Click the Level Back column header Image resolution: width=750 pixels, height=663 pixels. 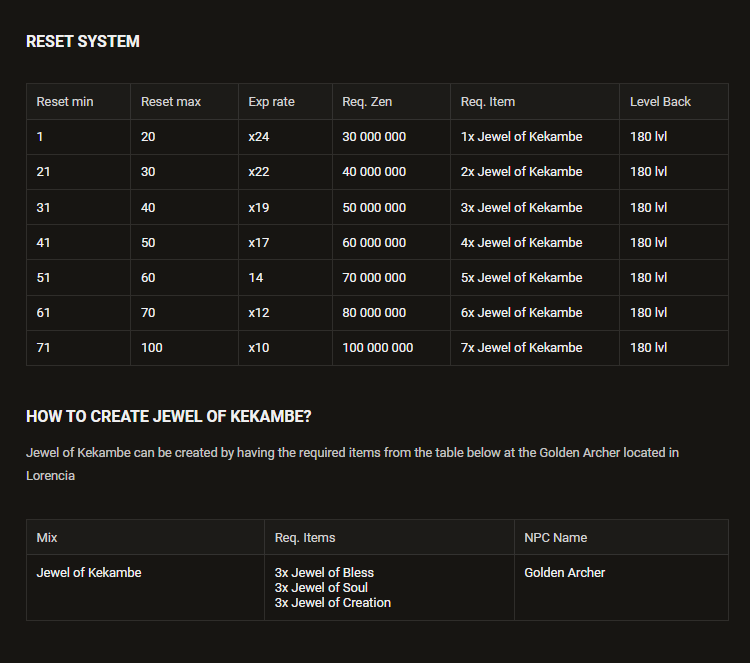[674, 102]
